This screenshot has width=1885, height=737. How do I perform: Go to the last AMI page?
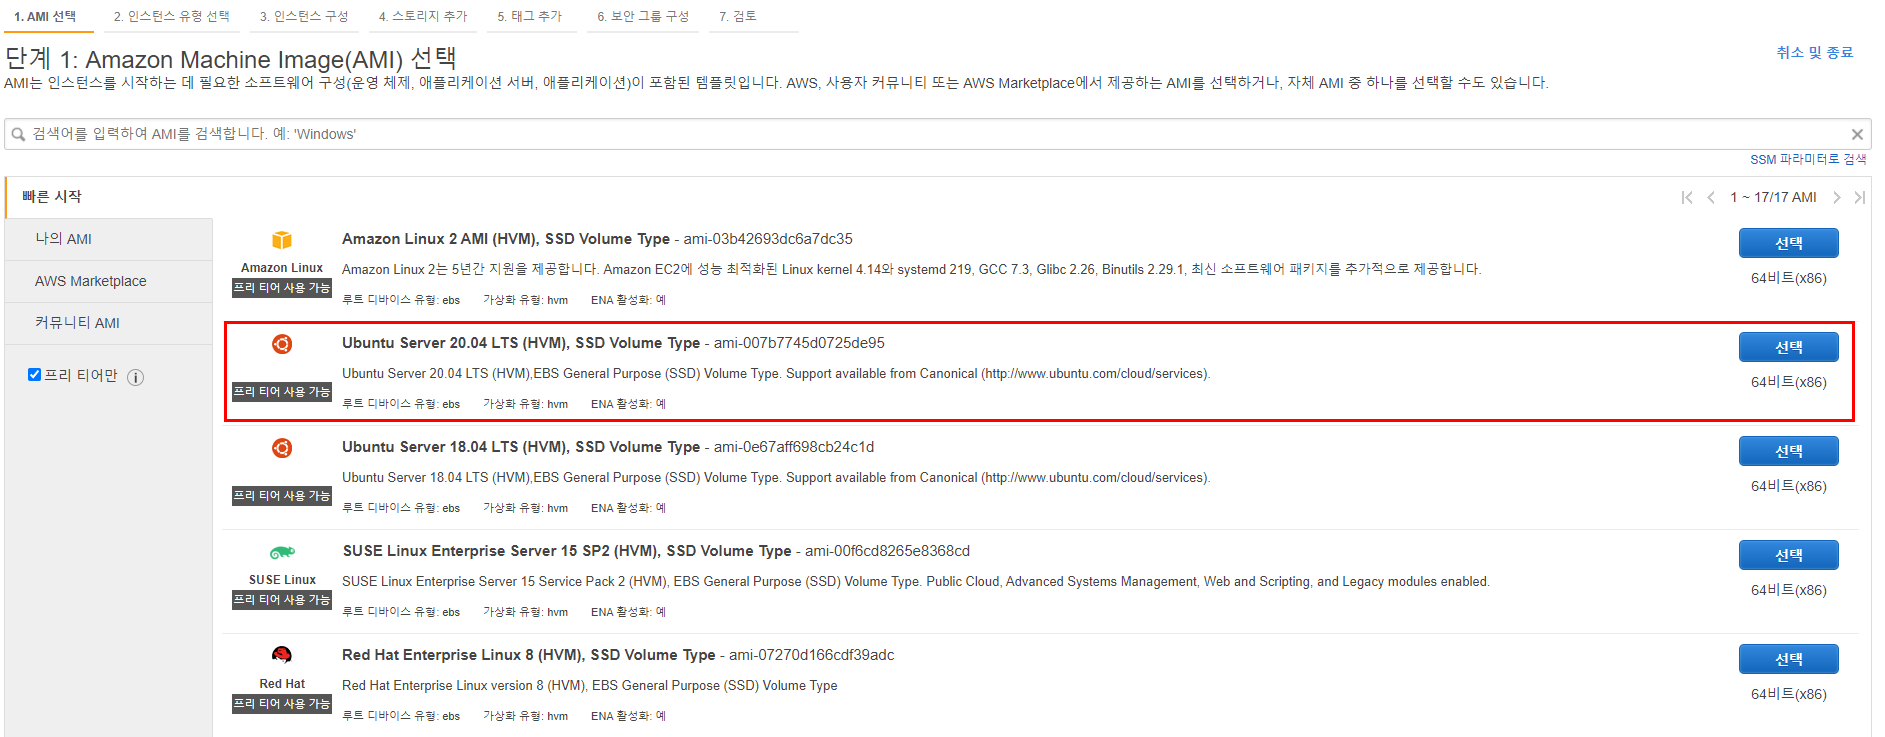coord(1859,197)
